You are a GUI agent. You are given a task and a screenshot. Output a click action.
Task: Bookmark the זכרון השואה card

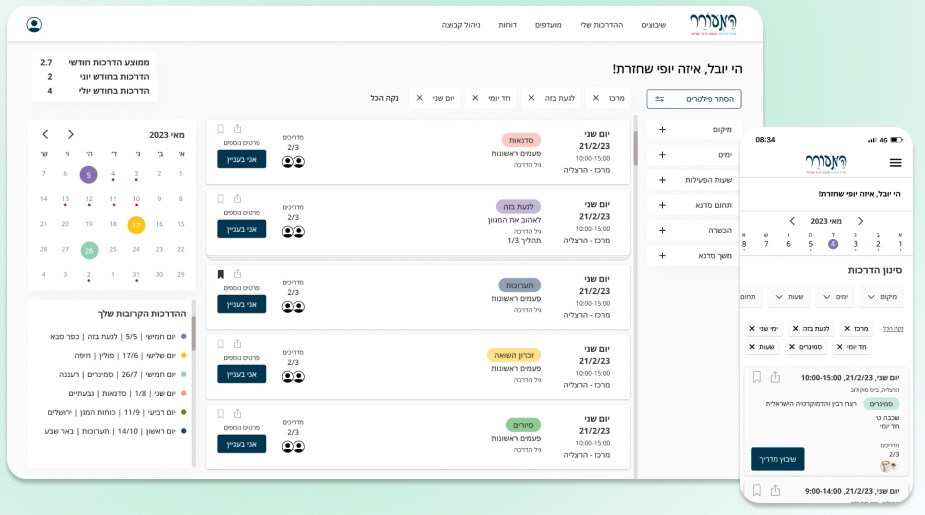click(221, 344)
